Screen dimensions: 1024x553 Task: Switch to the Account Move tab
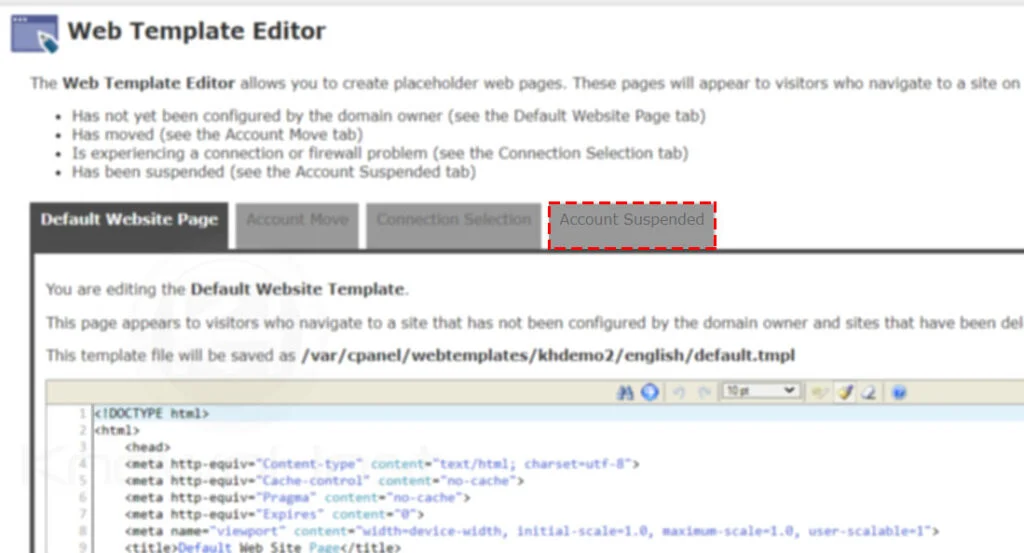pyautogui.click(x=297, y=226)
